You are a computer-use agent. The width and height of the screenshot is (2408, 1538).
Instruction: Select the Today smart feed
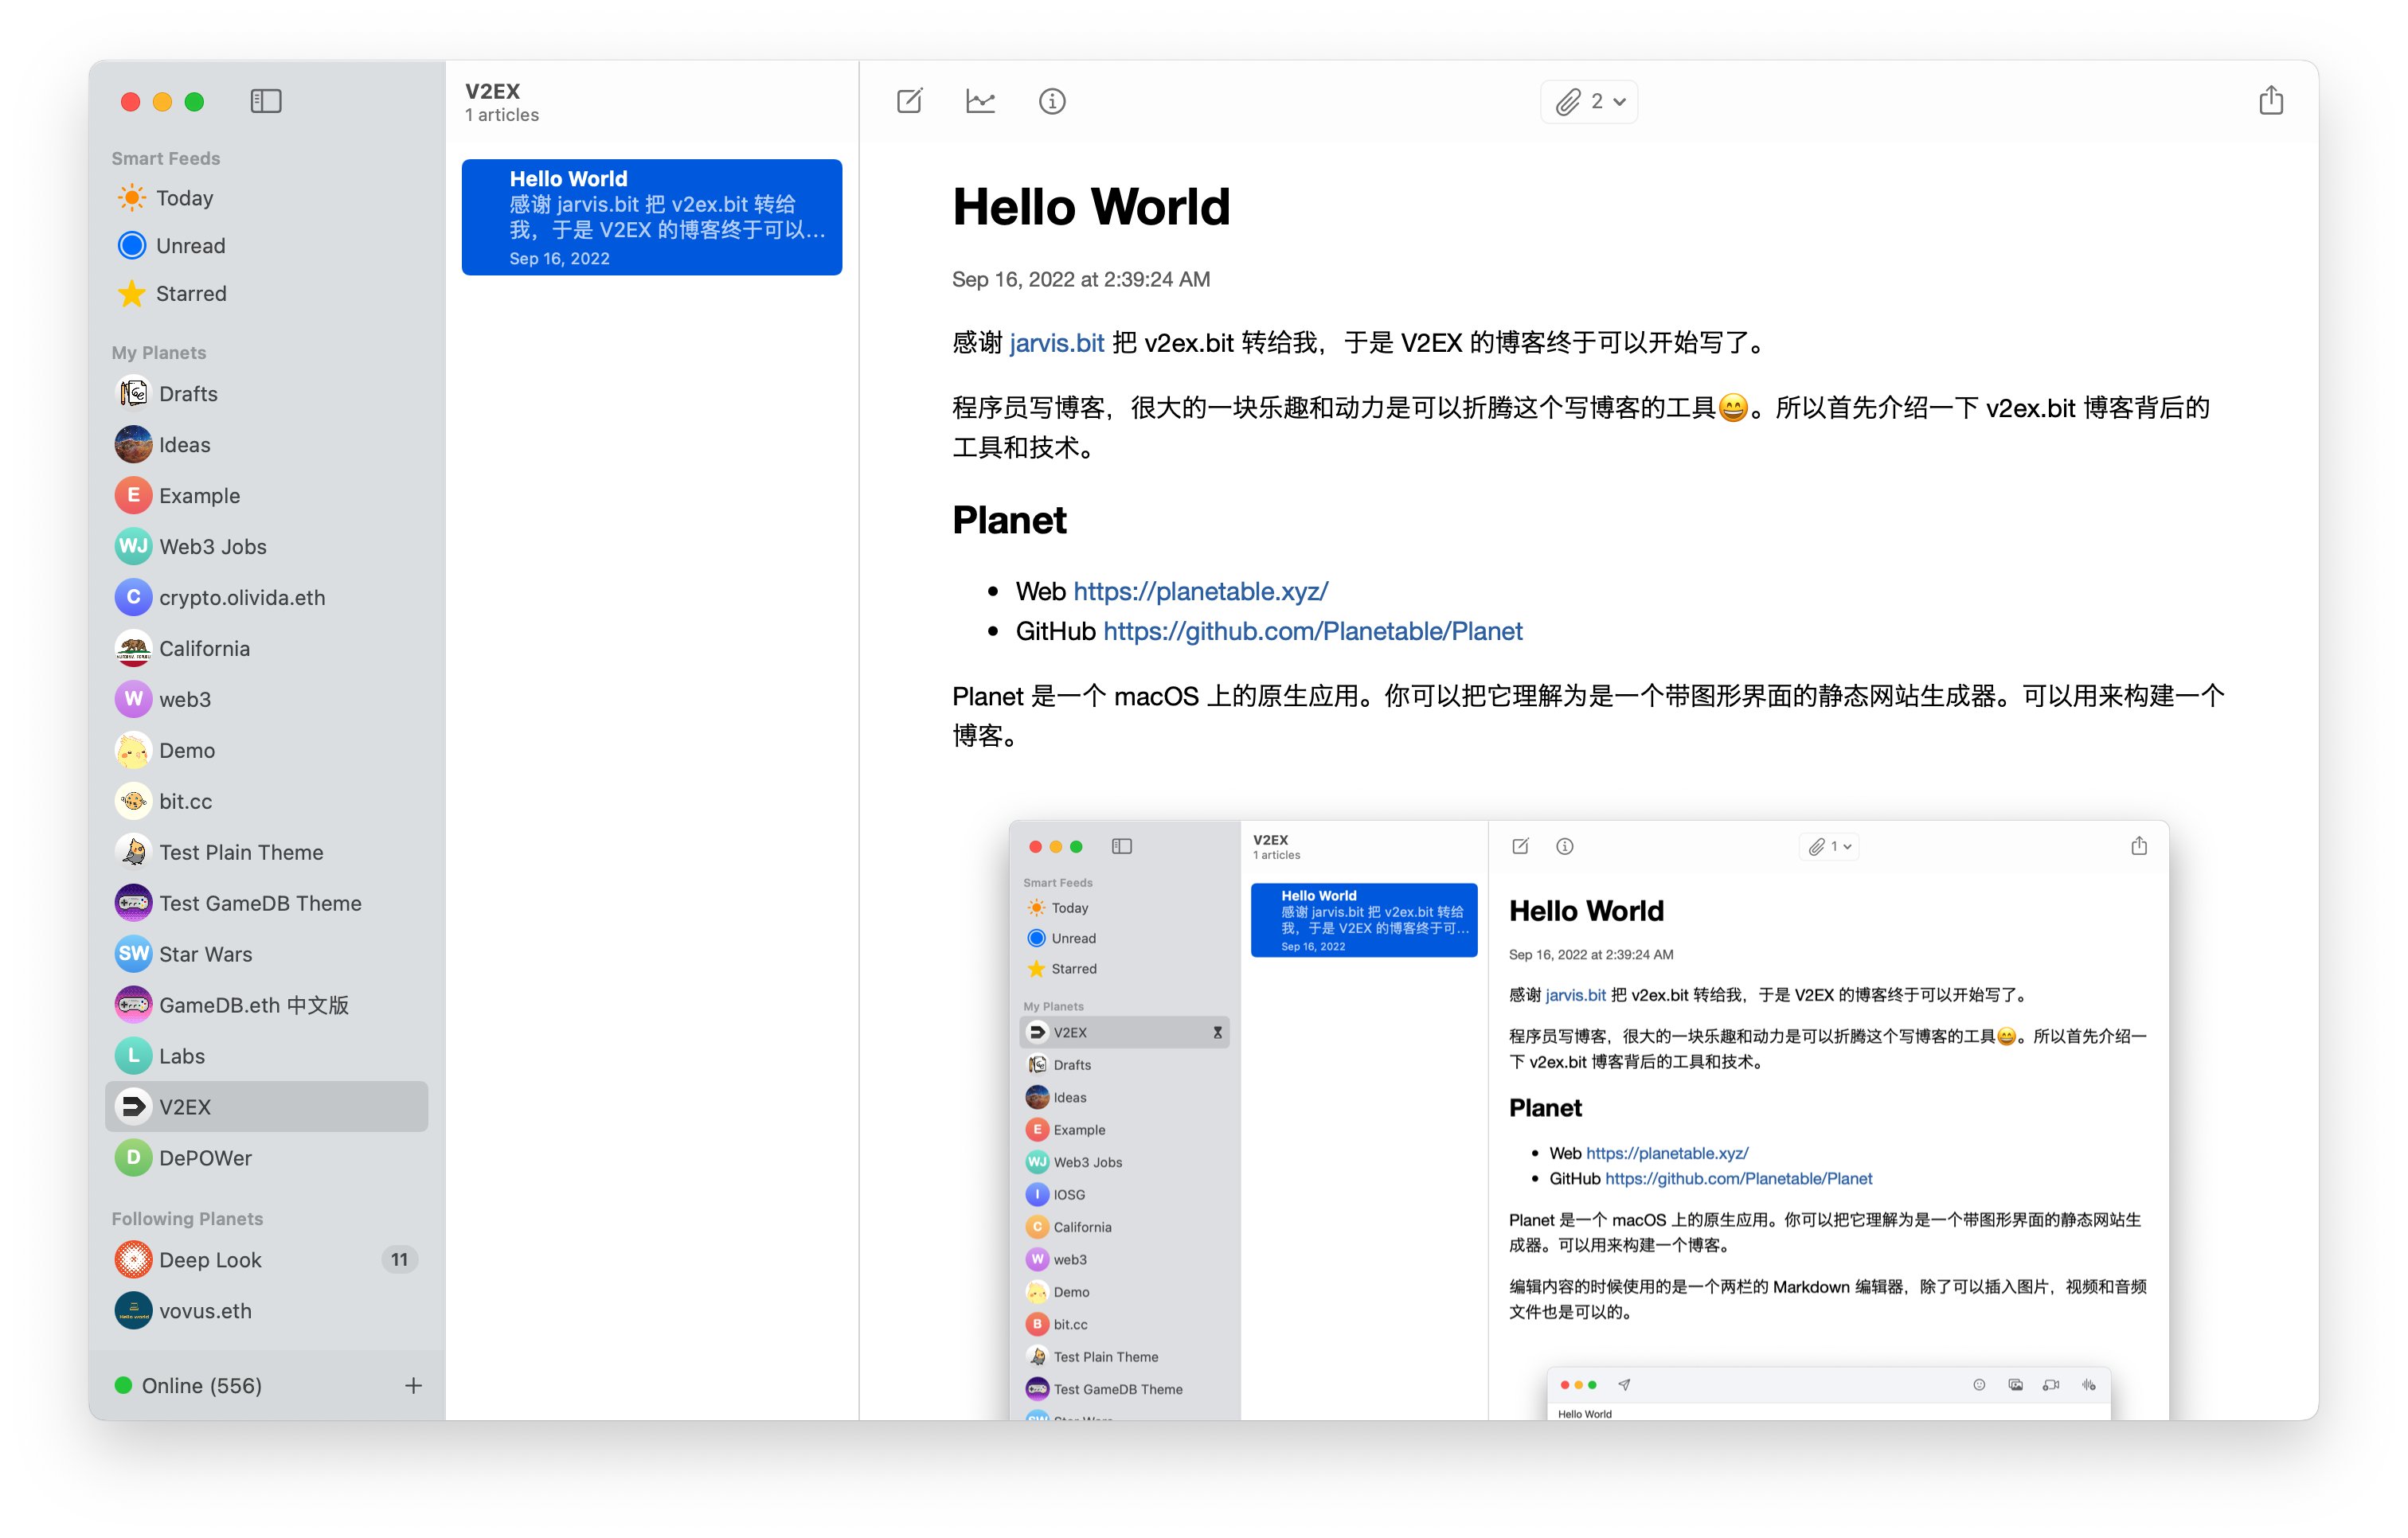click(184, 198)
